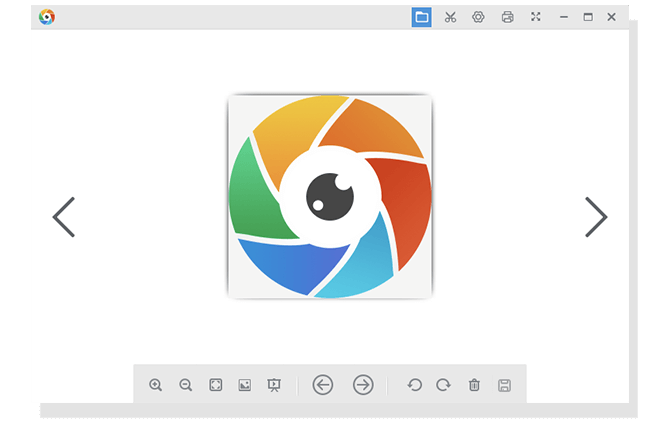
Task: Save the image with the floppy disk icon
Action: (x=504, y=385)
